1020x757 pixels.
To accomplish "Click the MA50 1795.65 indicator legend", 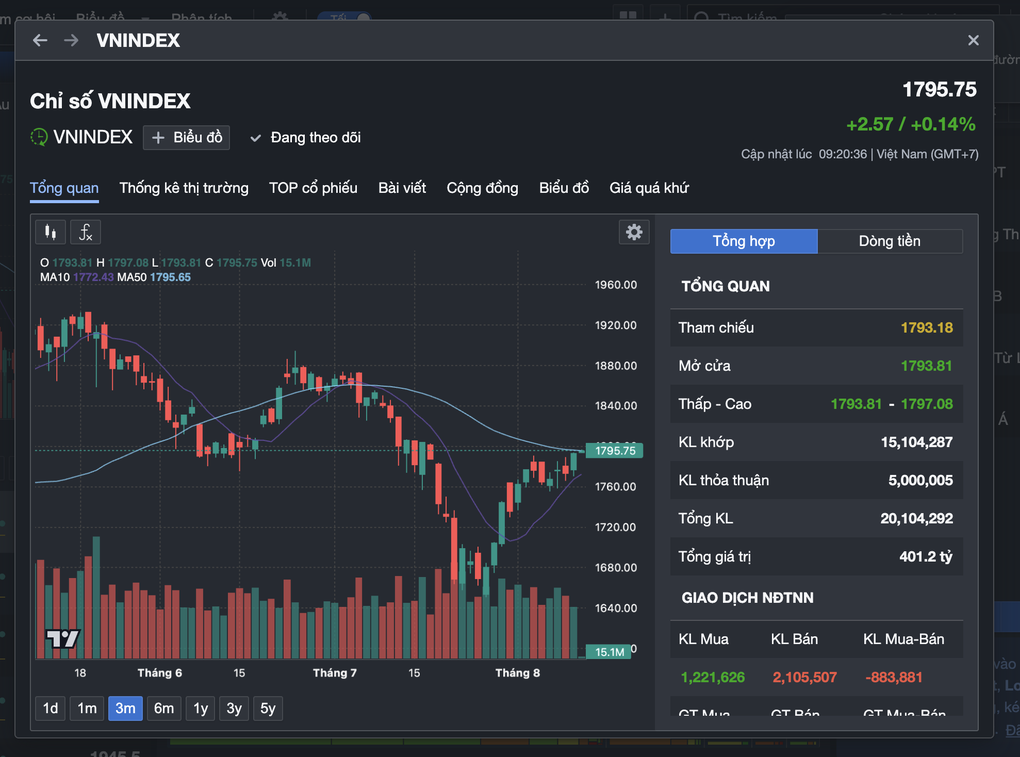I will coord(154,277).
